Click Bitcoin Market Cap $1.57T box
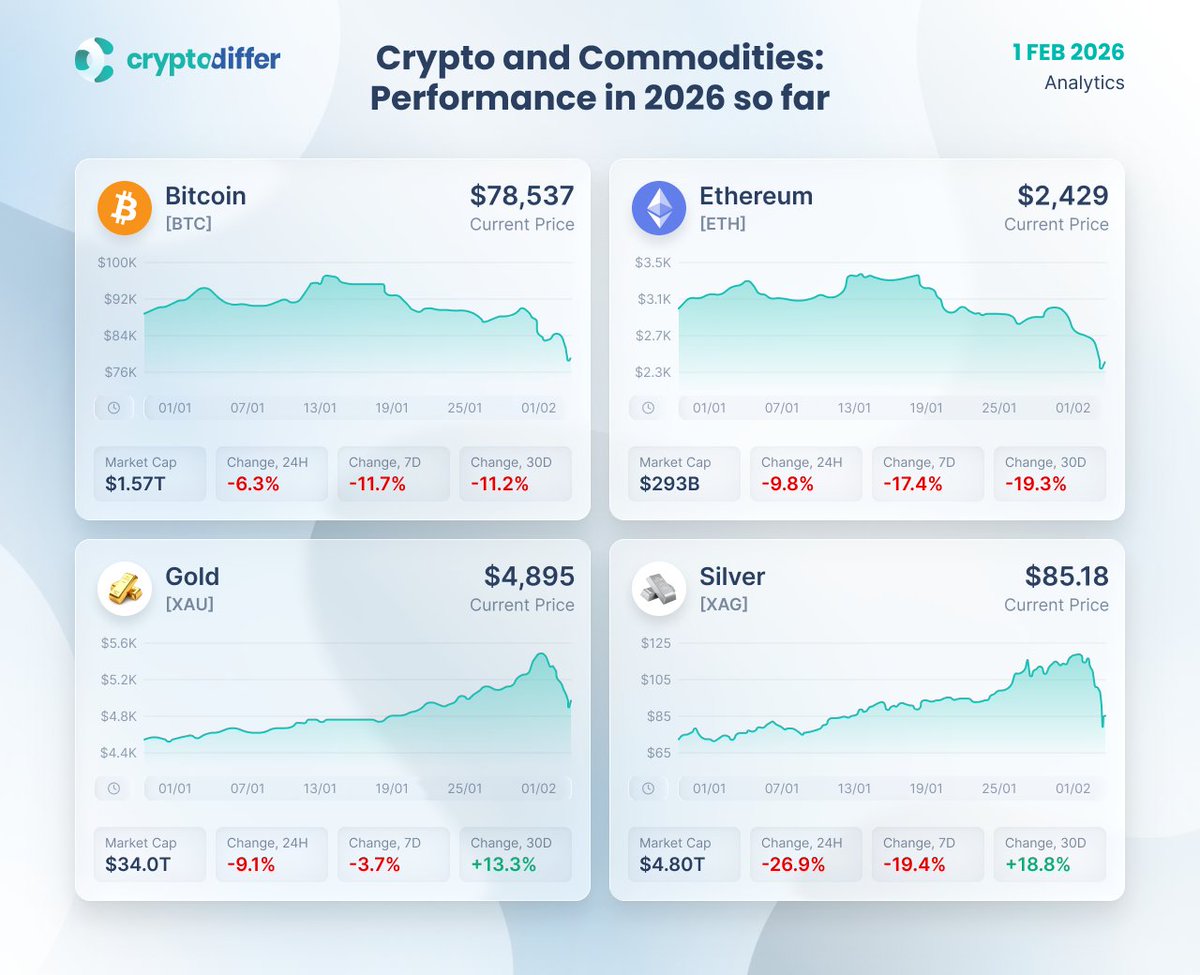Viewport: 1200px width, 975px height. coord(150,473)
